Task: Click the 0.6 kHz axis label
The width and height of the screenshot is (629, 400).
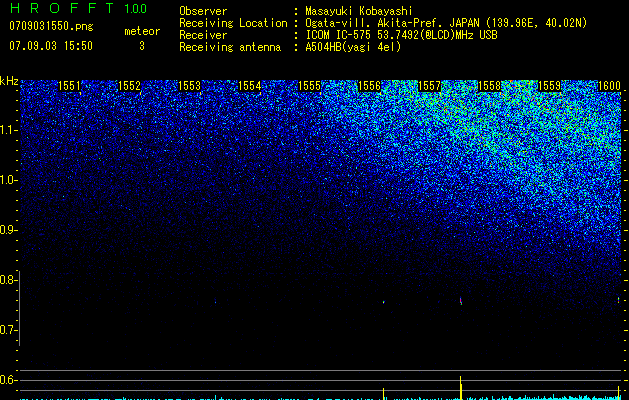Action: (8, 380)
